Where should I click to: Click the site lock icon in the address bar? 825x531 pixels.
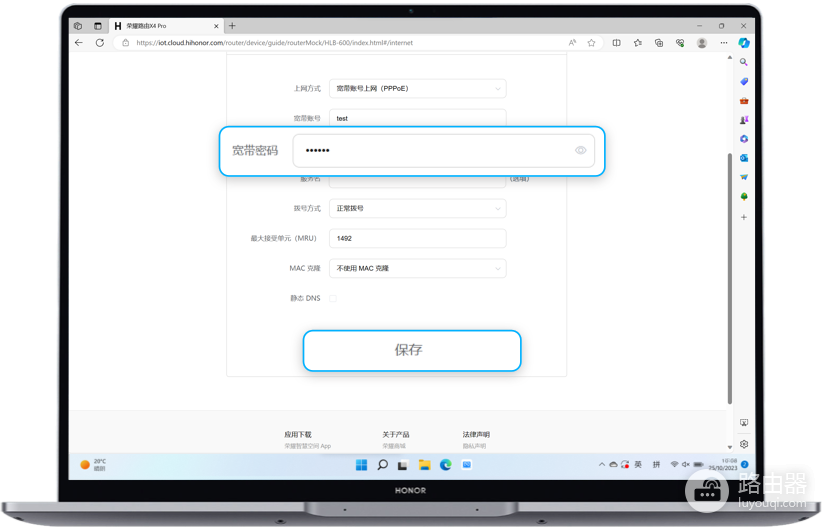click(125, 43)
